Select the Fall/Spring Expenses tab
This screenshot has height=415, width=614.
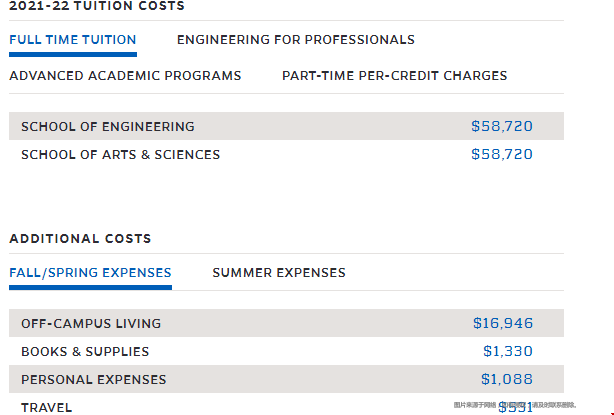(90, 272)
